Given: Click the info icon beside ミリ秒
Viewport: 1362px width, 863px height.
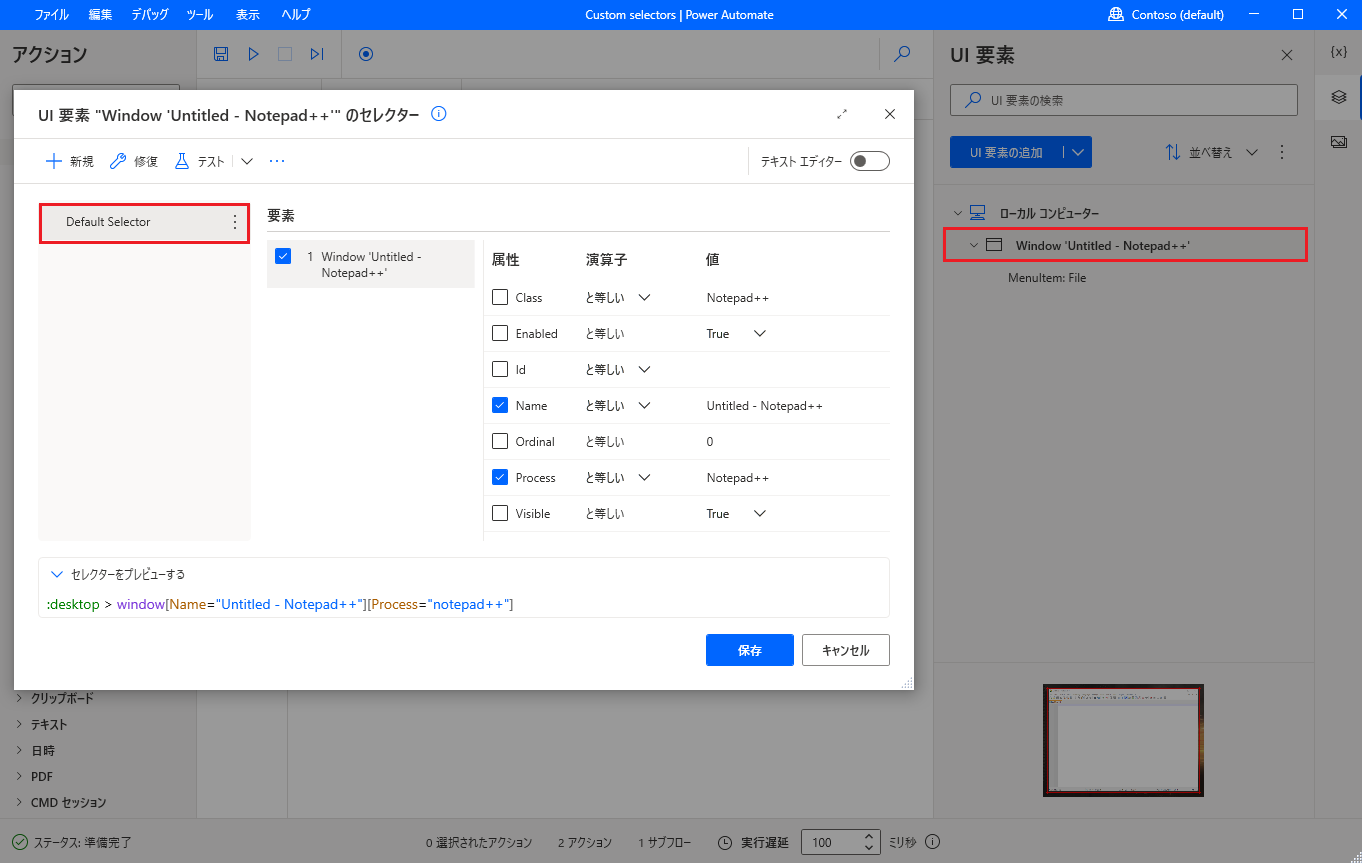Looking at the screenshot, I should [x=933, y=842].
